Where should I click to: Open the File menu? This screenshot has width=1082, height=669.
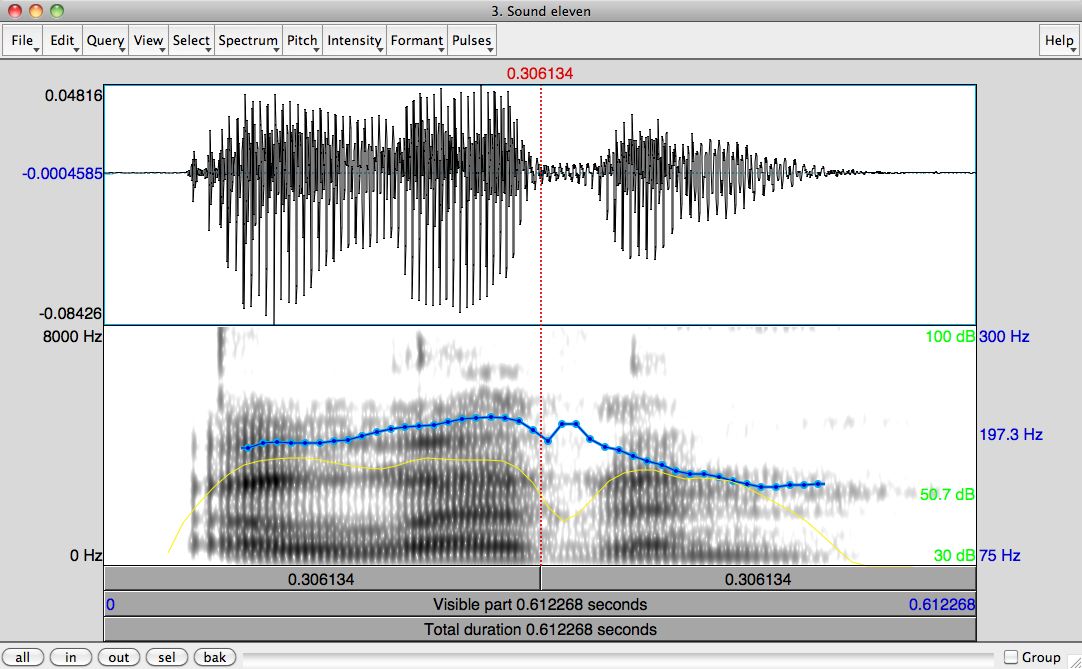[23, 41]
